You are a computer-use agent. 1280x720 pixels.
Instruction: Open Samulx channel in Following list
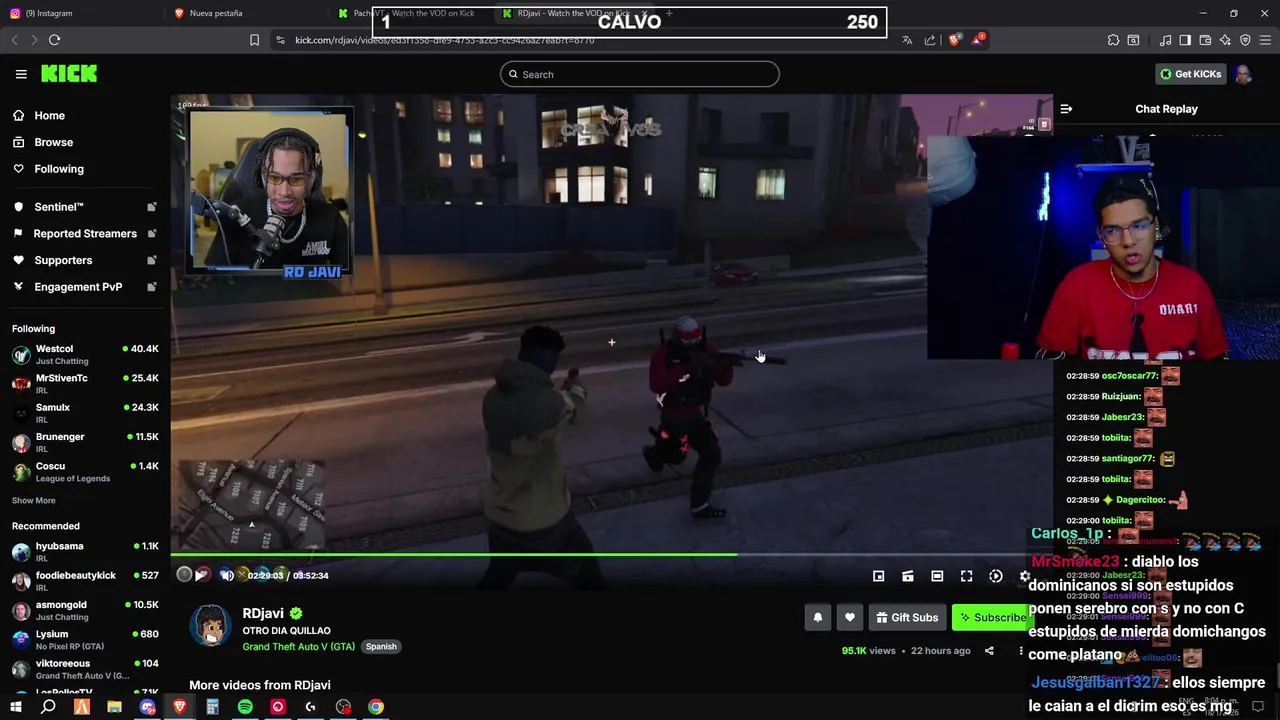pos(85,413)
